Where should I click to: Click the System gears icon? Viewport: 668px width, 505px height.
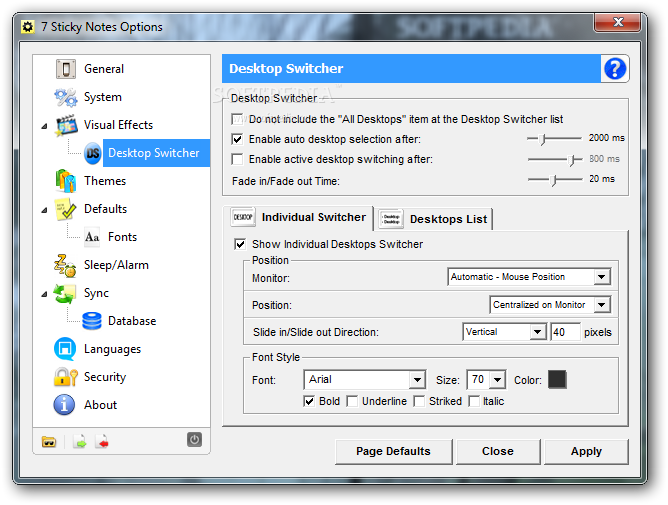(x=66, y=97)
